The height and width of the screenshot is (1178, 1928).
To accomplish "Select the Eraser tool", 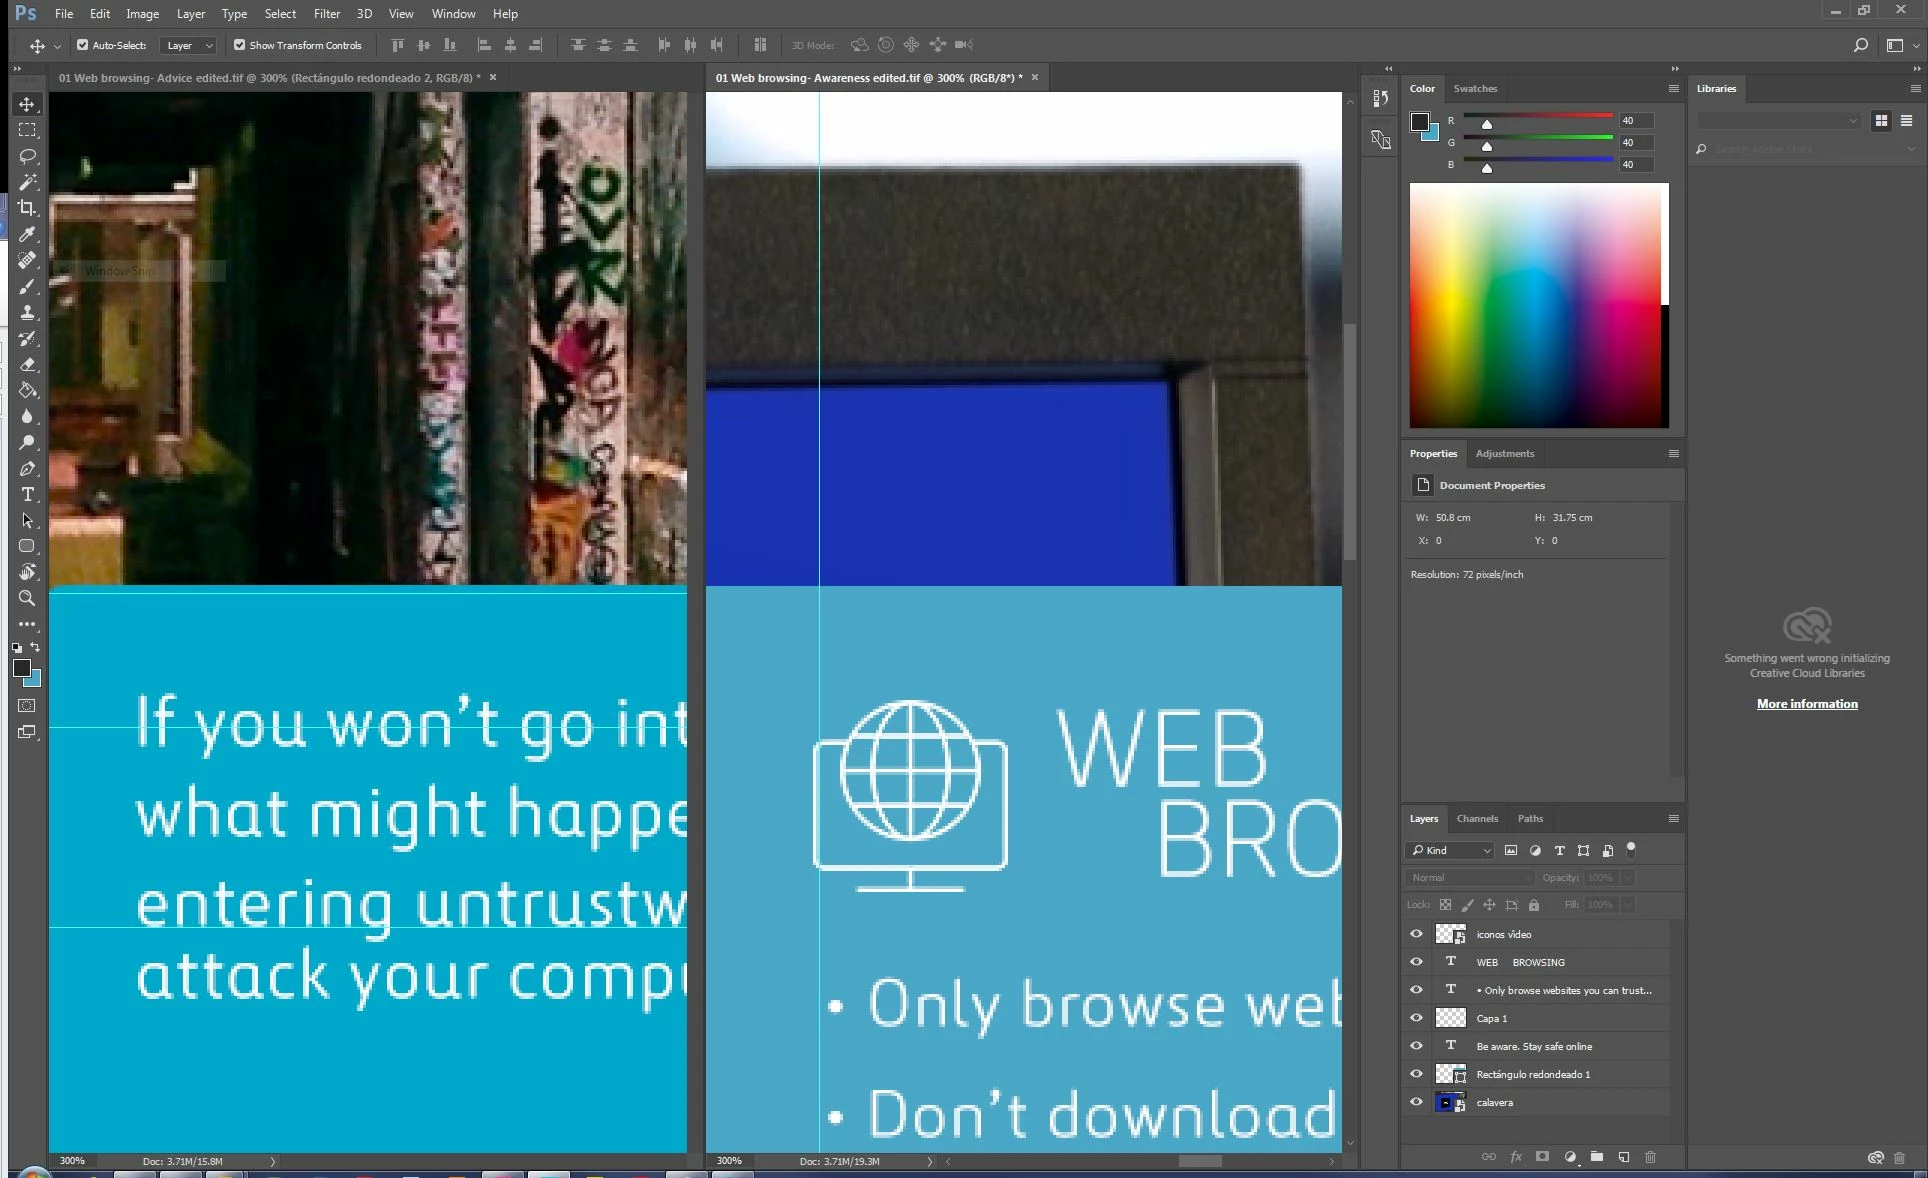I will coord(27,364).
